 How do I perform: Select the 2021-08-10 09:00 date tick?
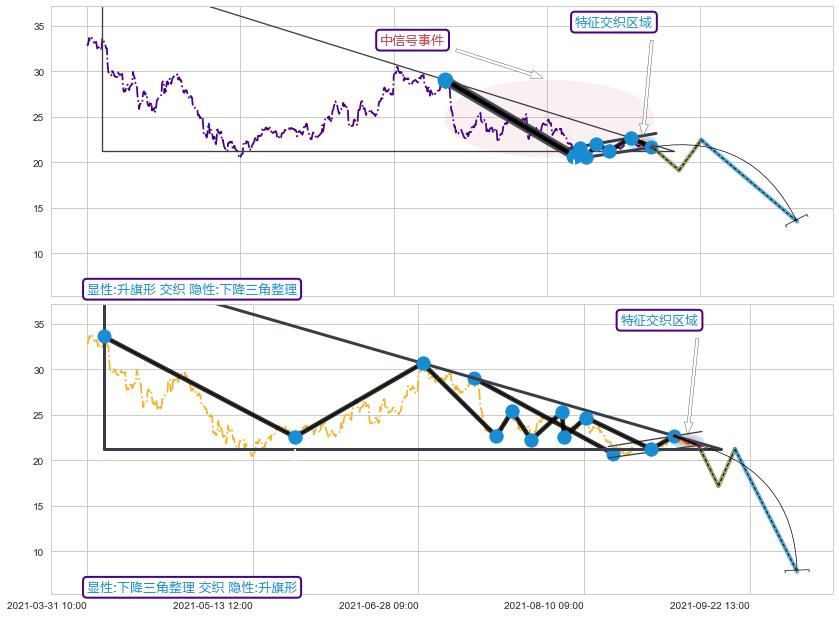coord(543,605)
